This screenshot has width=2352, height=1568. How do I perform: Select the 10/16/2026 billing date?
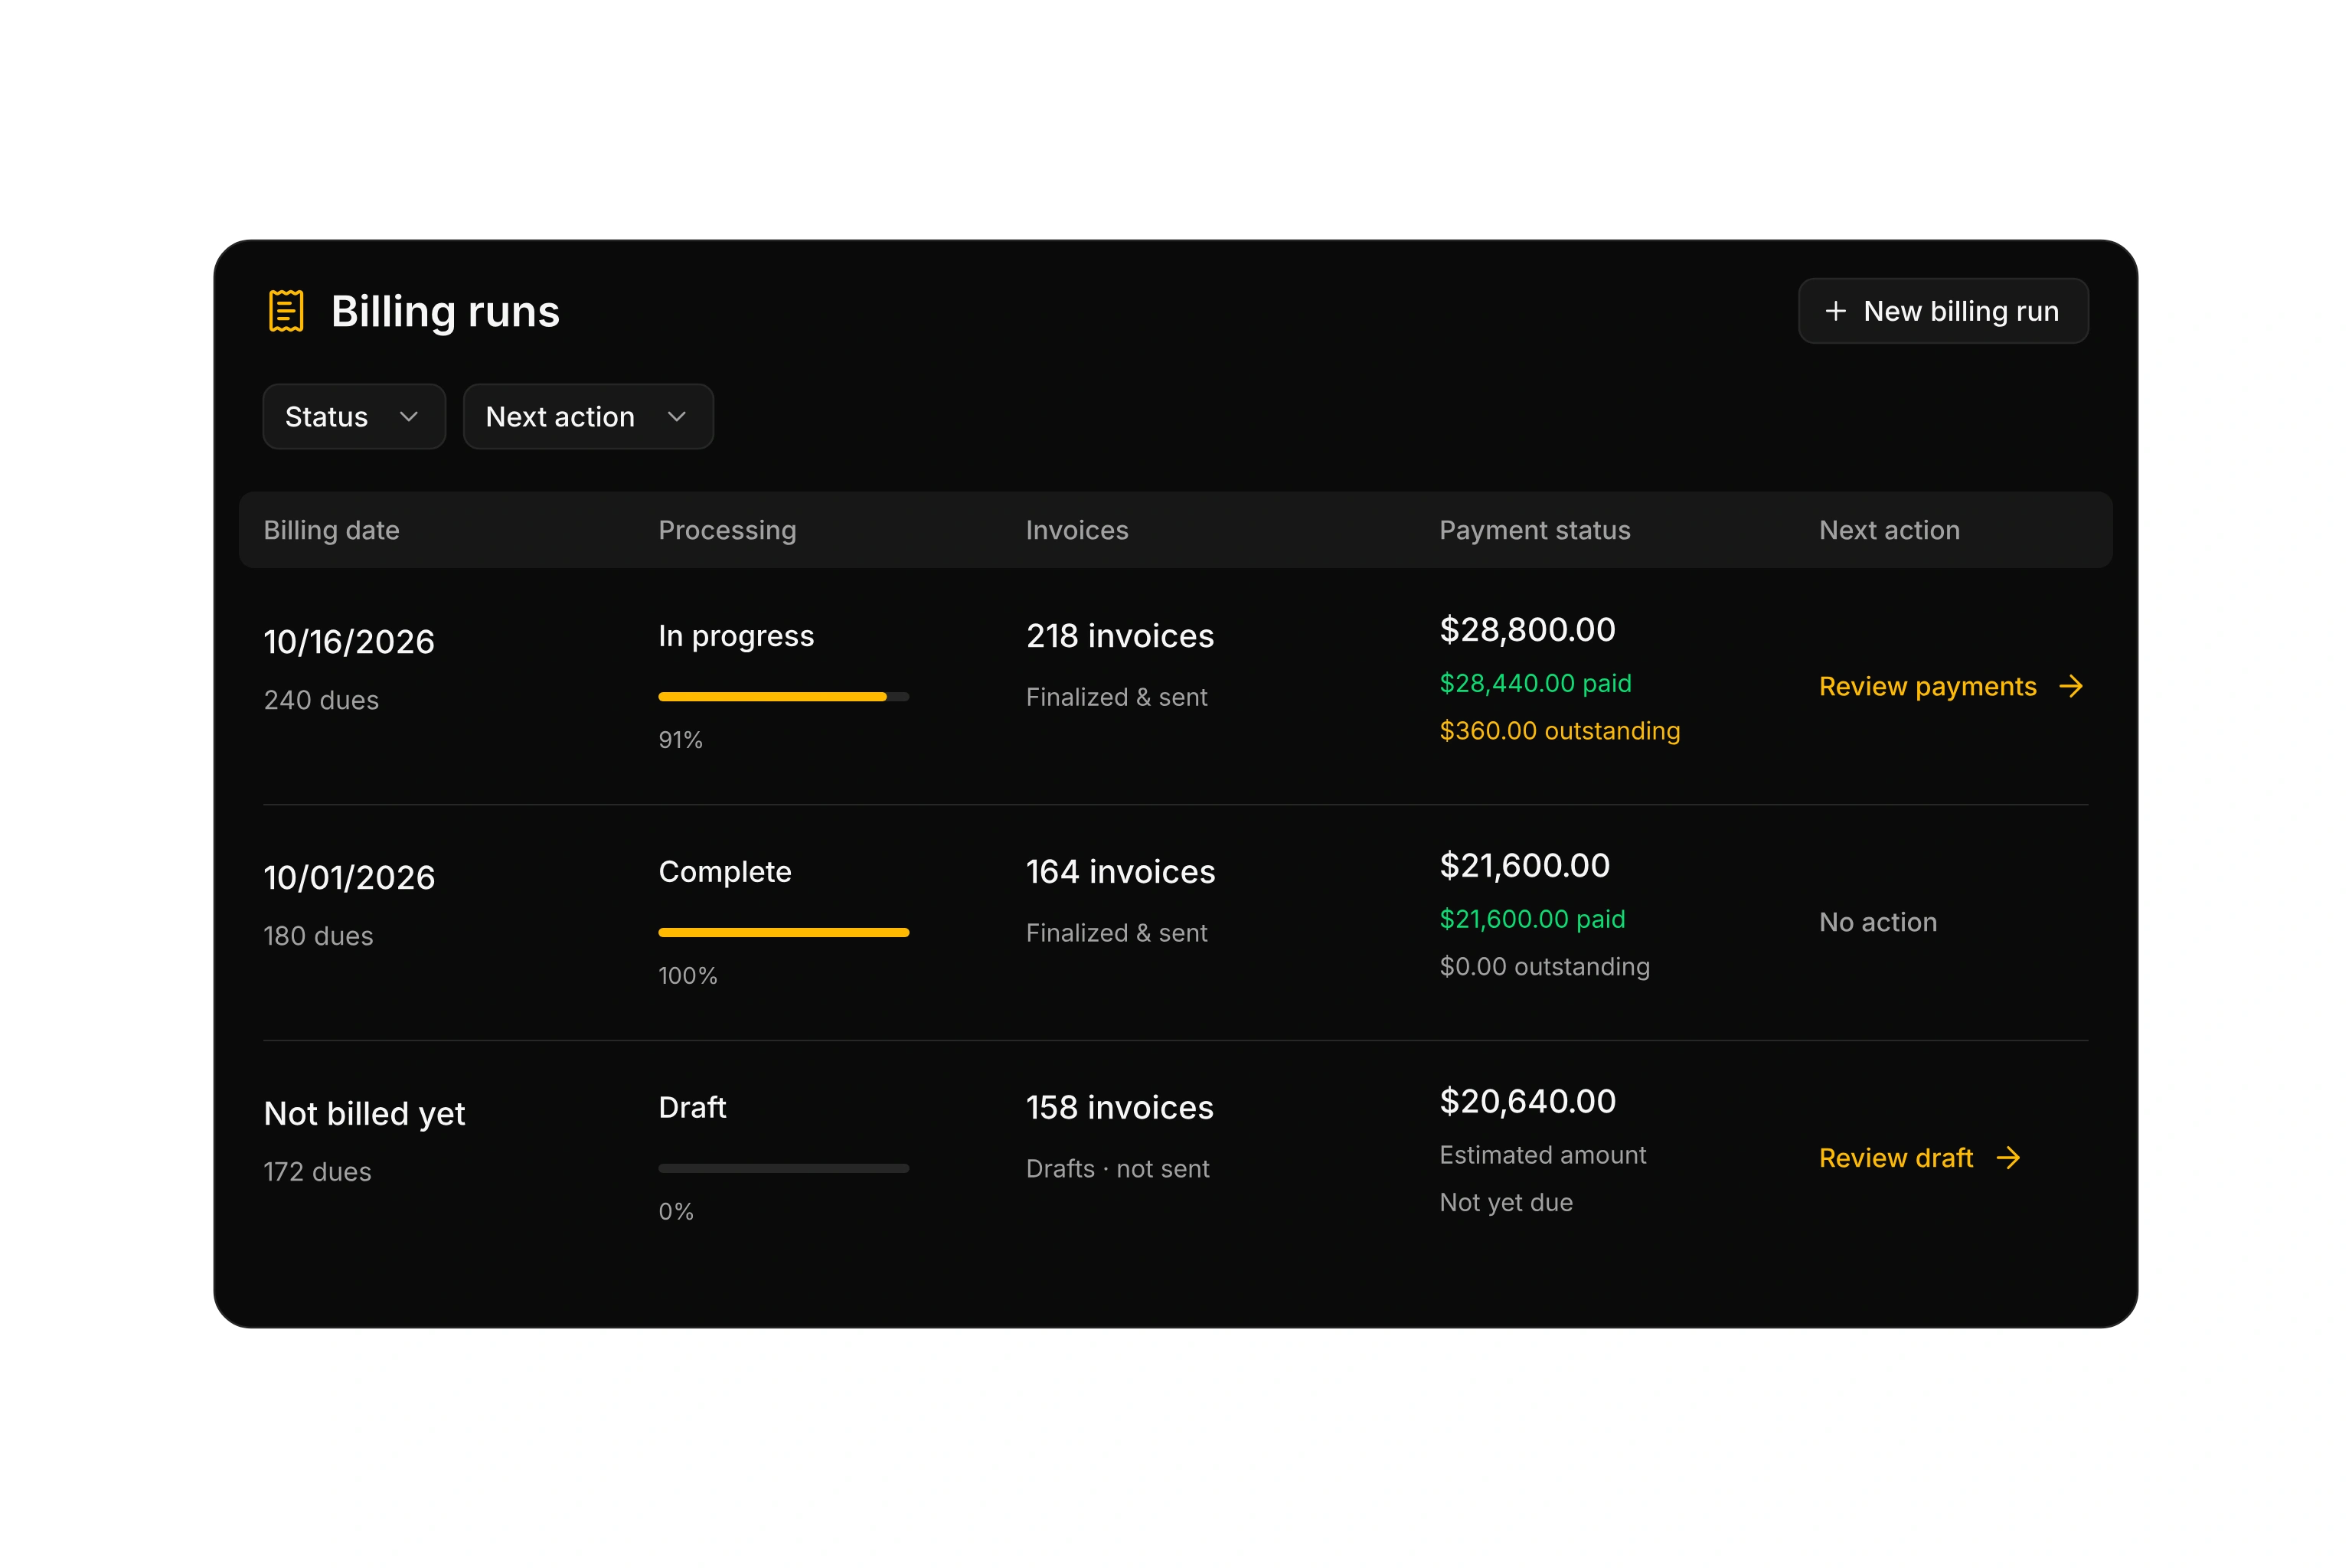(x=349, y=642)
